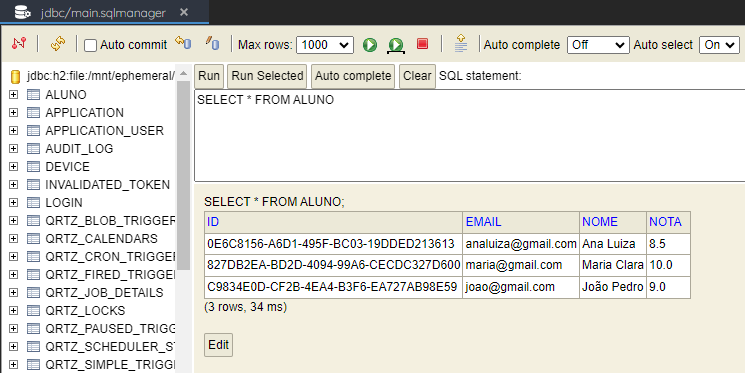Image resolution: width=745 pixels, height=373 pixels.
Task: Toggle the Auto commit checkbox
Action: point(90,45)
